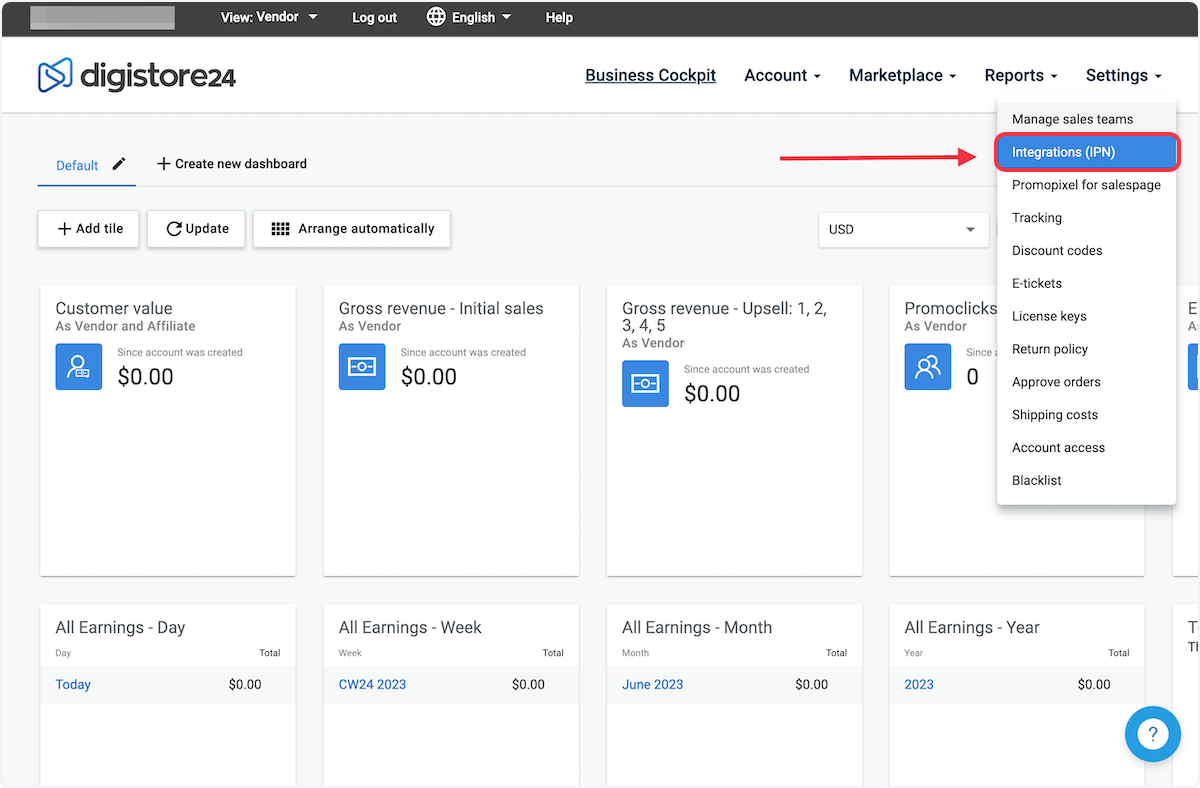This screenshot has width=1200, height=788.
Task: Open Shipping costs entry
Action: pyautogui.click(x=1086, y=415)
